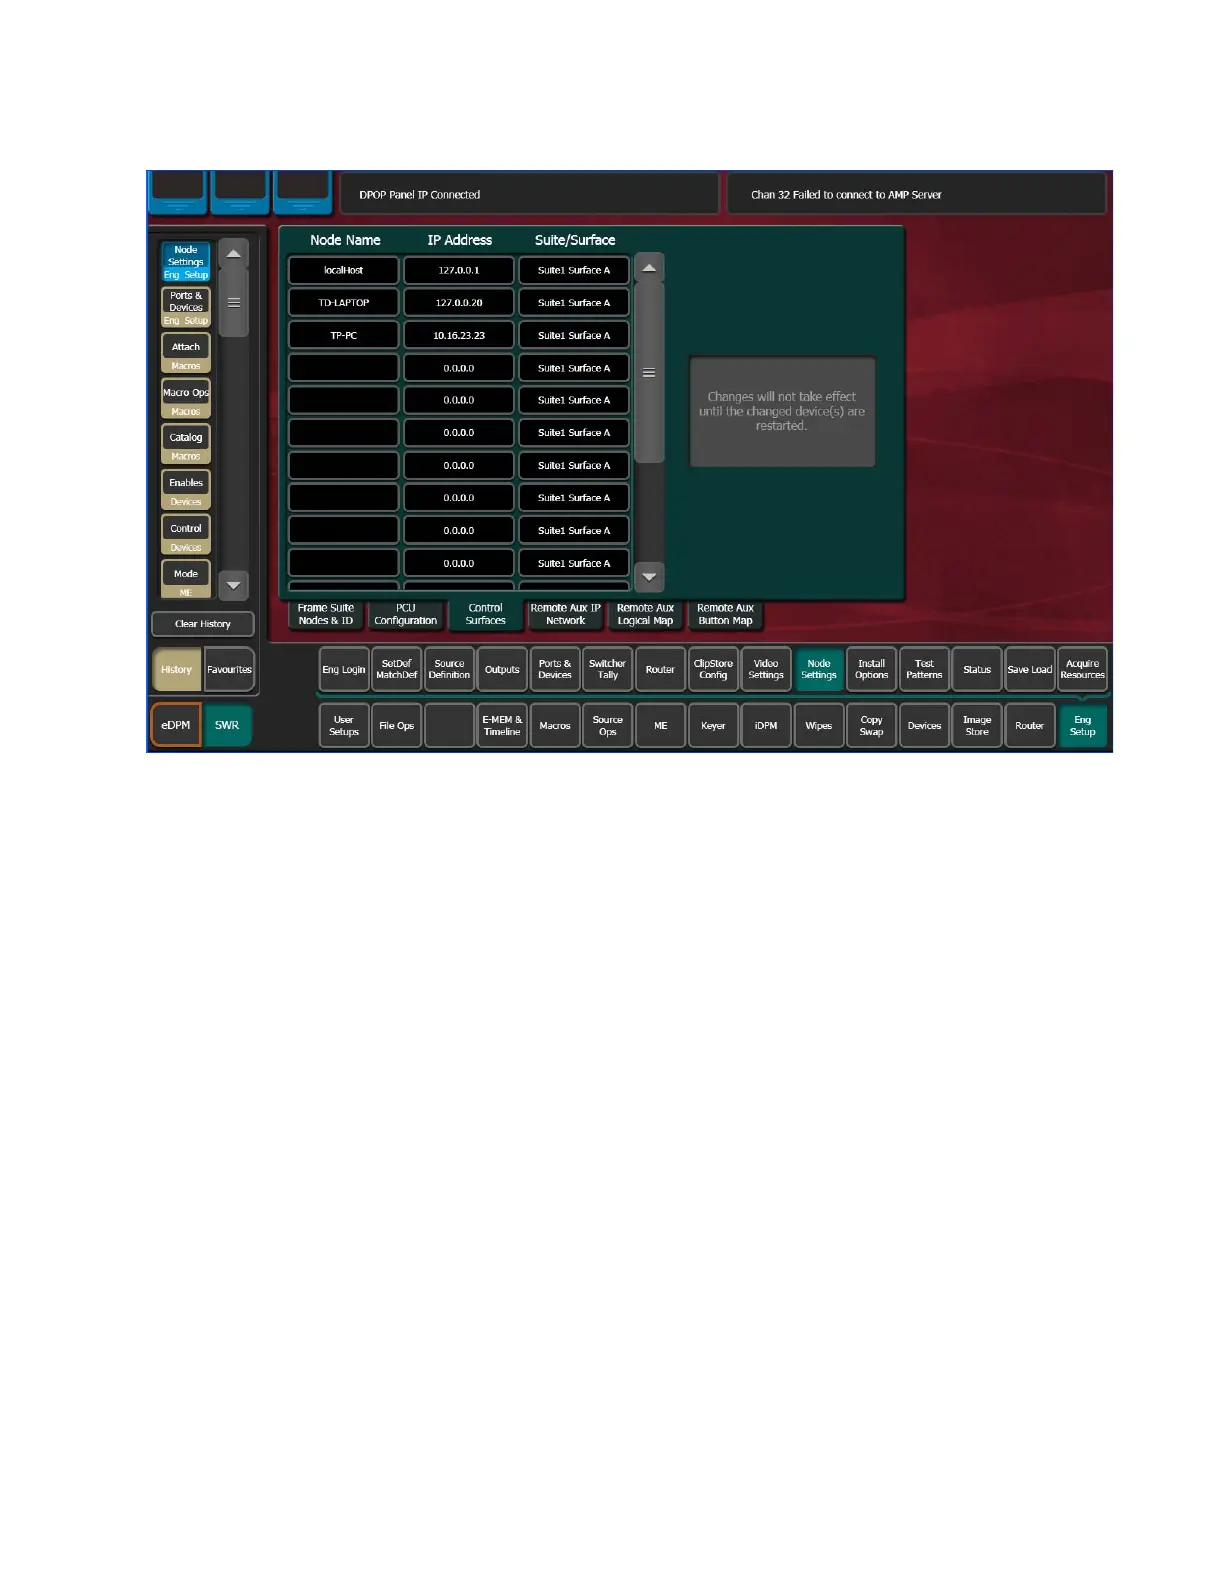The image size is (1224, 1584).
Task: Open E-MEM & Timeline menu
Action: (502, 726)
